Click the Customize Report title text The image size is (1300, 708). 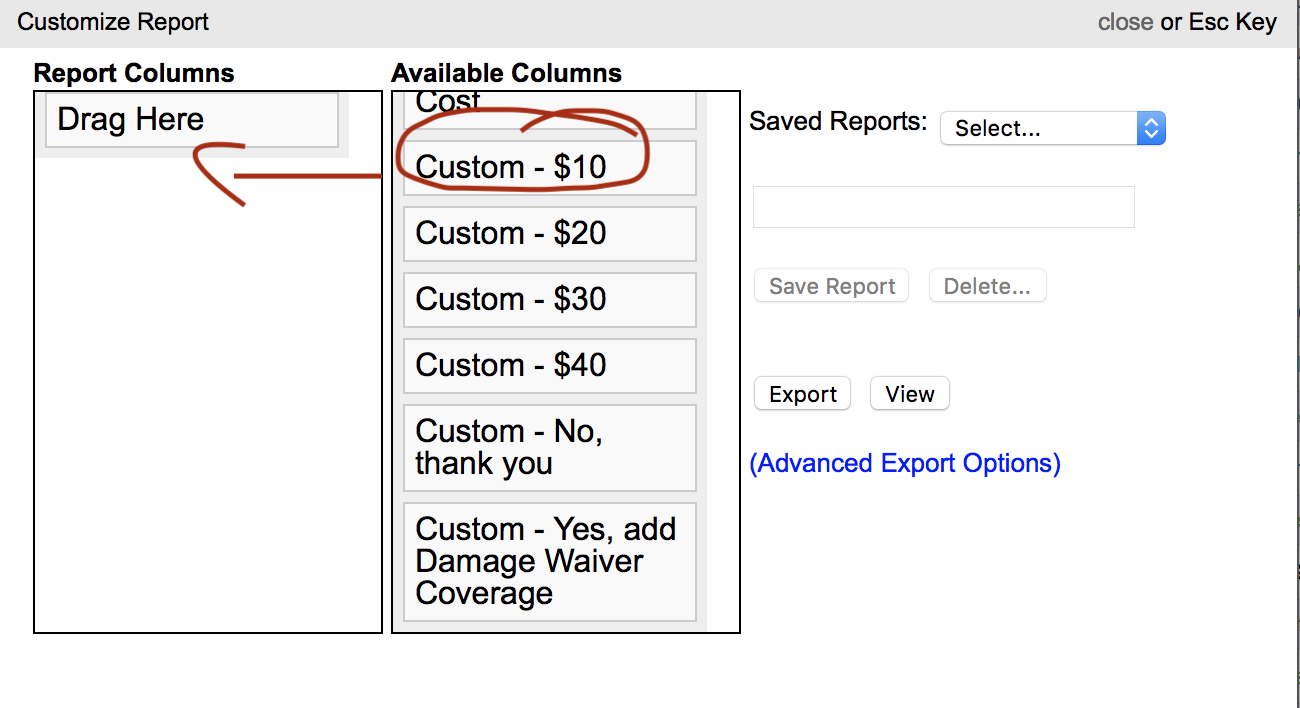(x=113, y=22)
